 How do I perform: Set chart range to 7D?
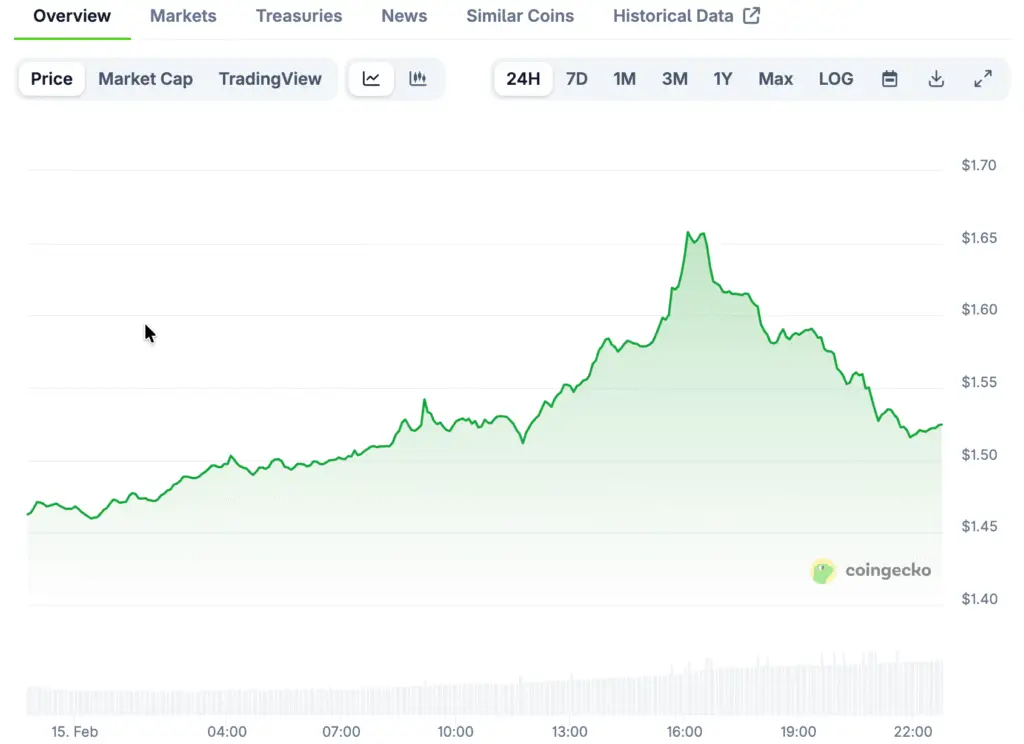point(577,79)
